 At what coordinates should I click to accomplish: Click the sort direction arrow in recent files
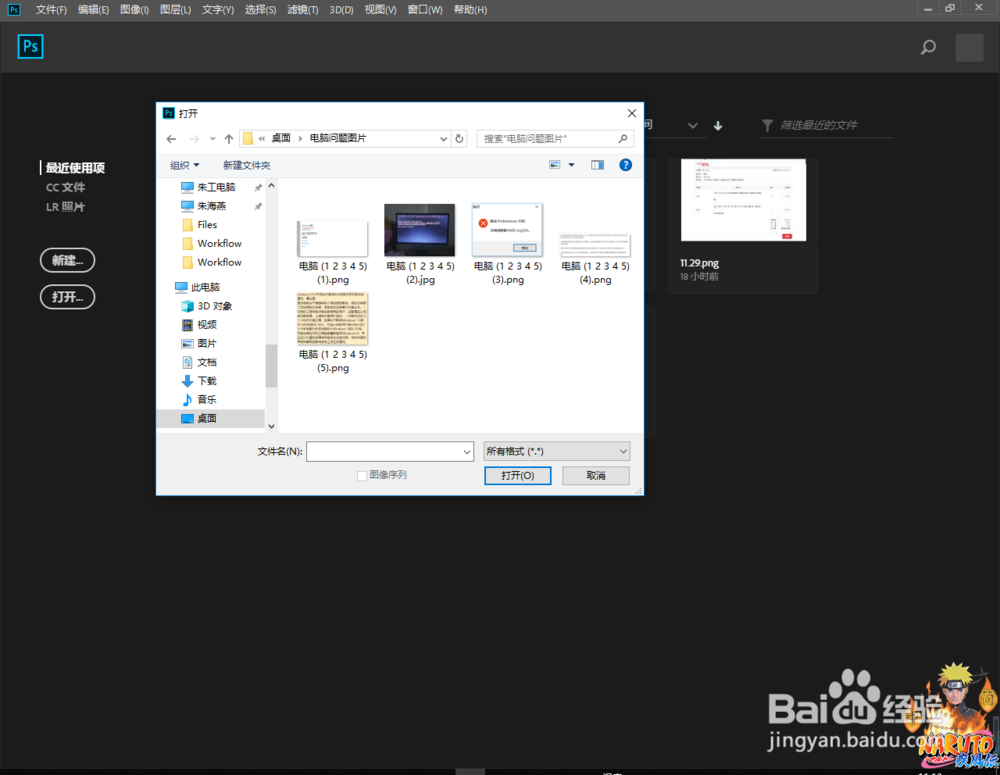718,126
